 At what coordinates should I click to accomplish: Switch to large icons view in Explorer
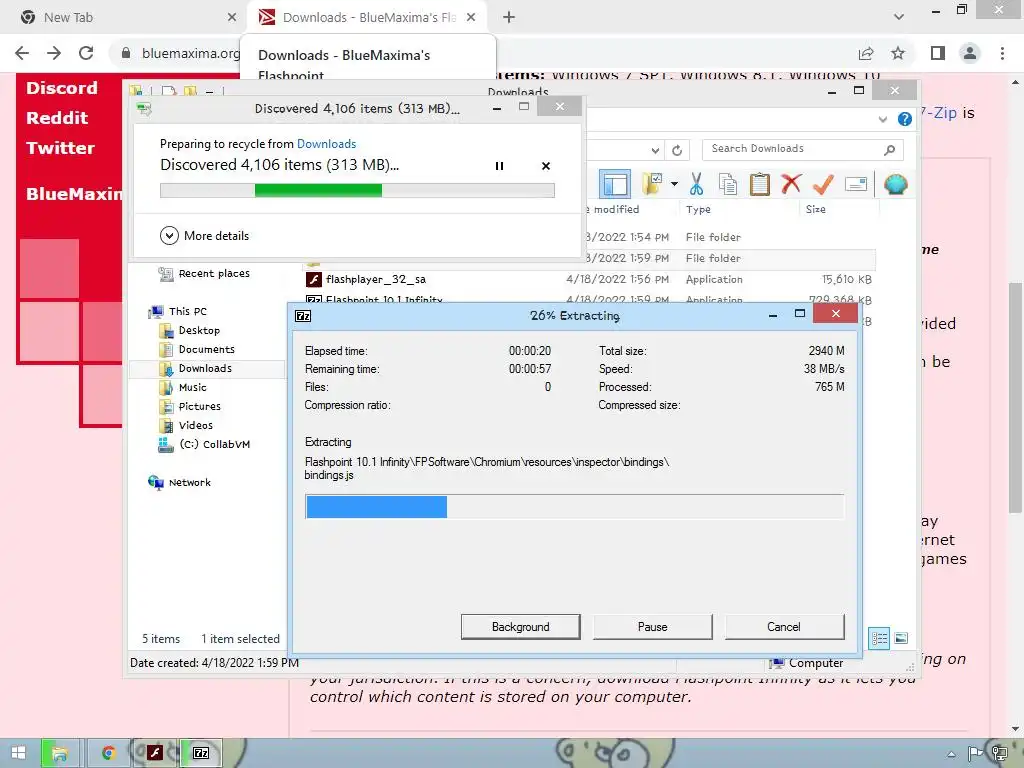[901, 638]
